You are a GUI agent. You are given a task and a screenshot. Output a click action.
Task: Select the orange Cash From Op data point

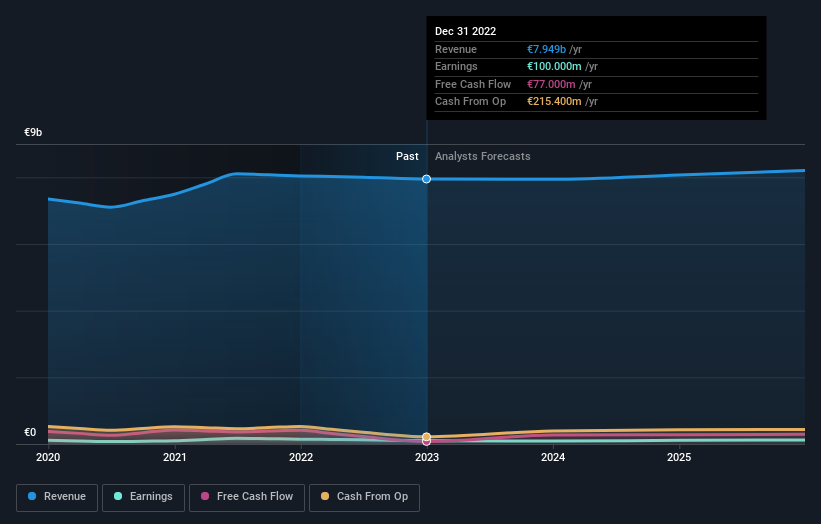point(427,436)
